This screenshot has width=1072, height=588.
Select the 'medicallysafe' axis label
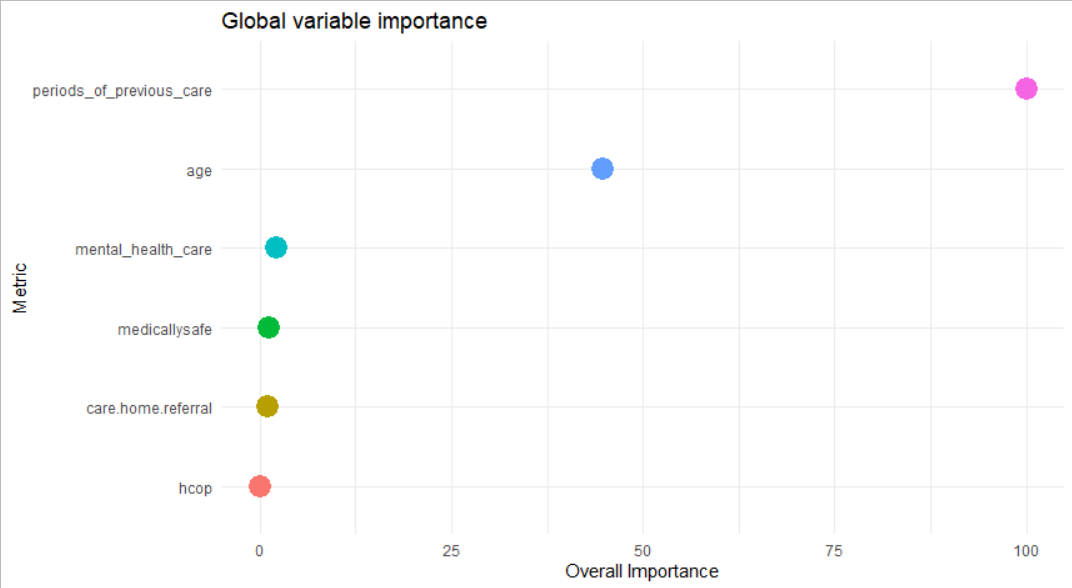coord(164,328)
